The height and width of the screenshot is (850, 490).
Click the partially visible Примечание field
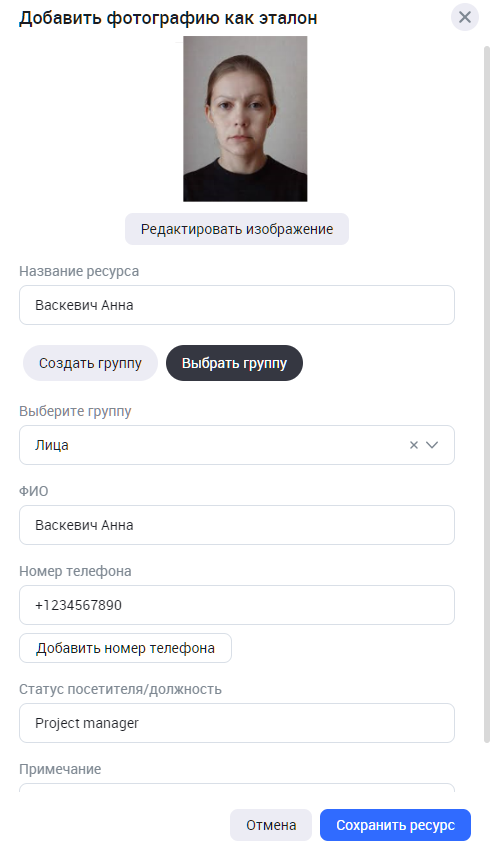[237, 788]
